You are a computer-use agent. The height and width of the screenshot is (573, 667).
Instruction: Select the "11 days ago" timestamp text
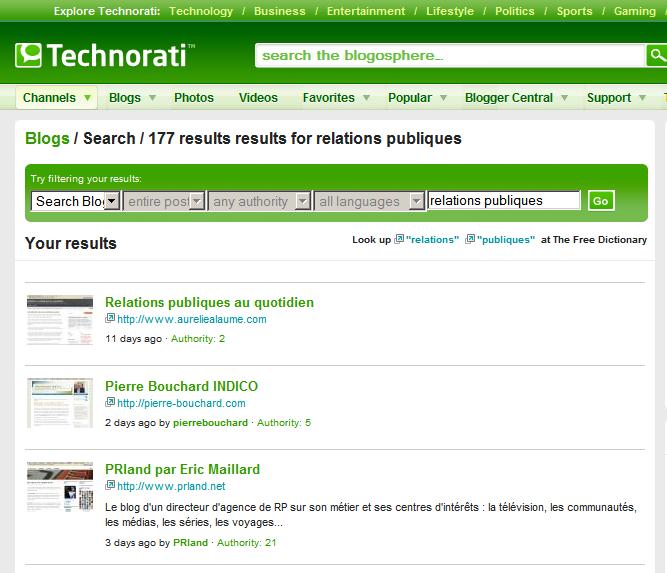click(134, 339)
